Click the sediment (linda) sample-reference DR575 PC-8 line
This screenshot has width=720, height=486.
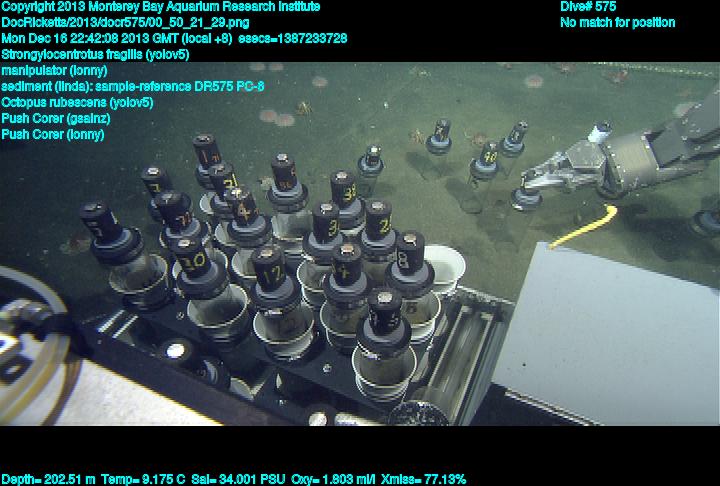(133, 86)
